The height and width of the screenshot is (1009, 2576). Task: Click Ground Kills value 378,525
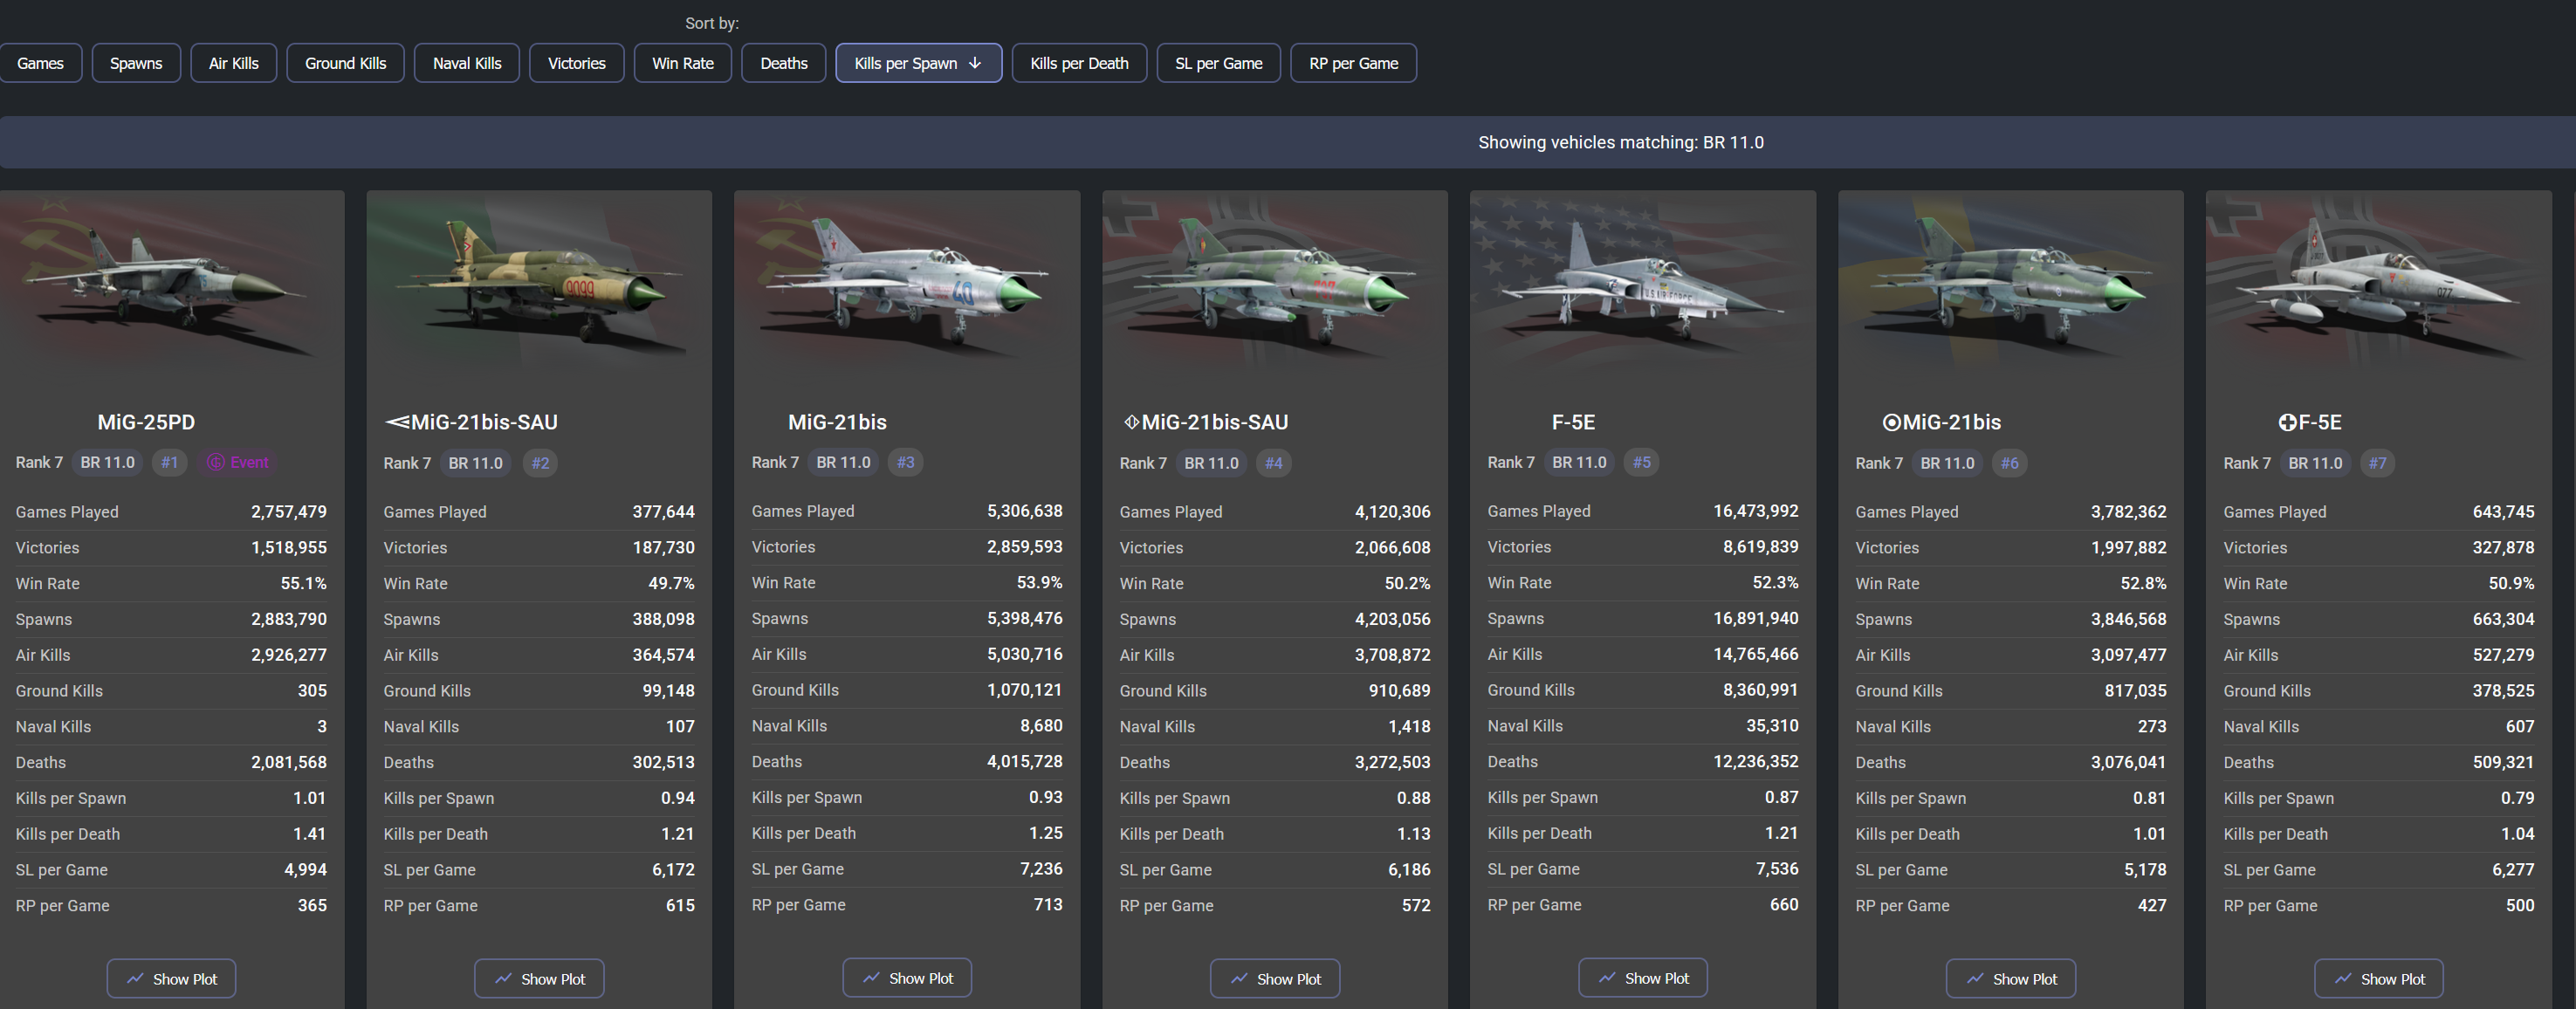tap(2503, 691)
